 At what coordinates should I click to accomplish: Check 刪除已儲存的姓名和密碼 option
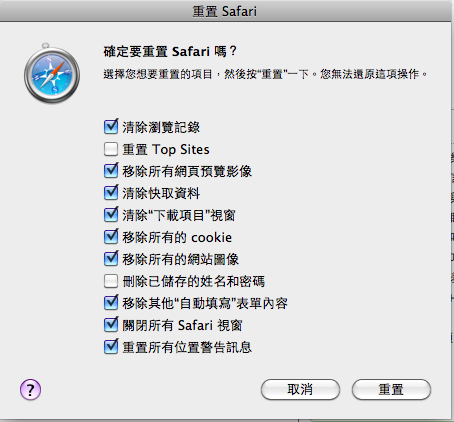pos(111,281)
